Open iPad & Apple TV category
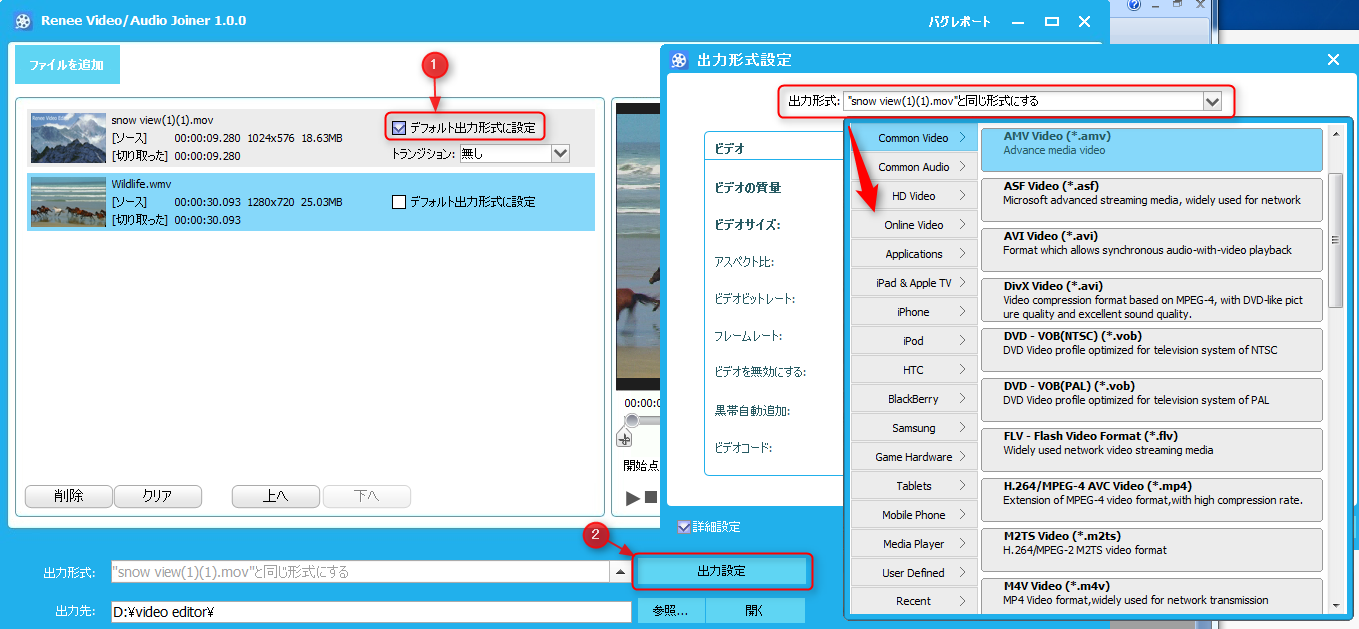 click(x=914, y=283)
